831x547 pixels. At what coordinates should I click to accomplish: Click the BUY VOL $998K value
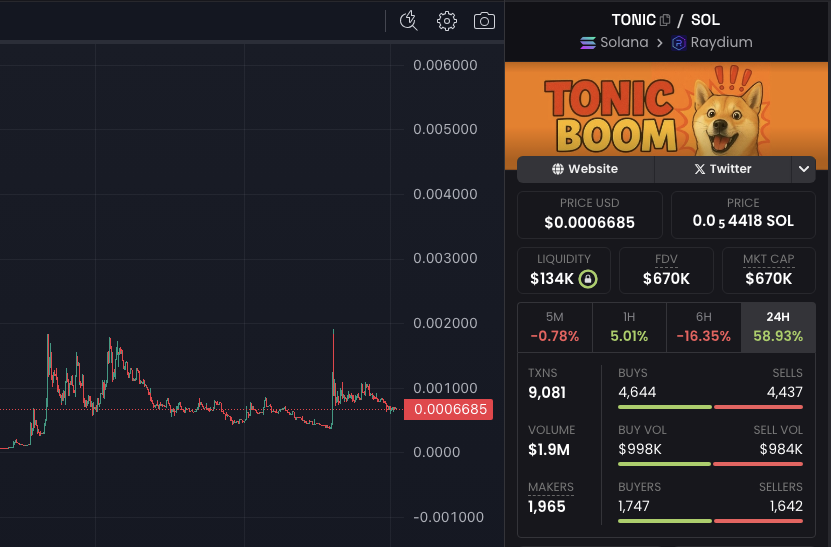tap(640, 449)
